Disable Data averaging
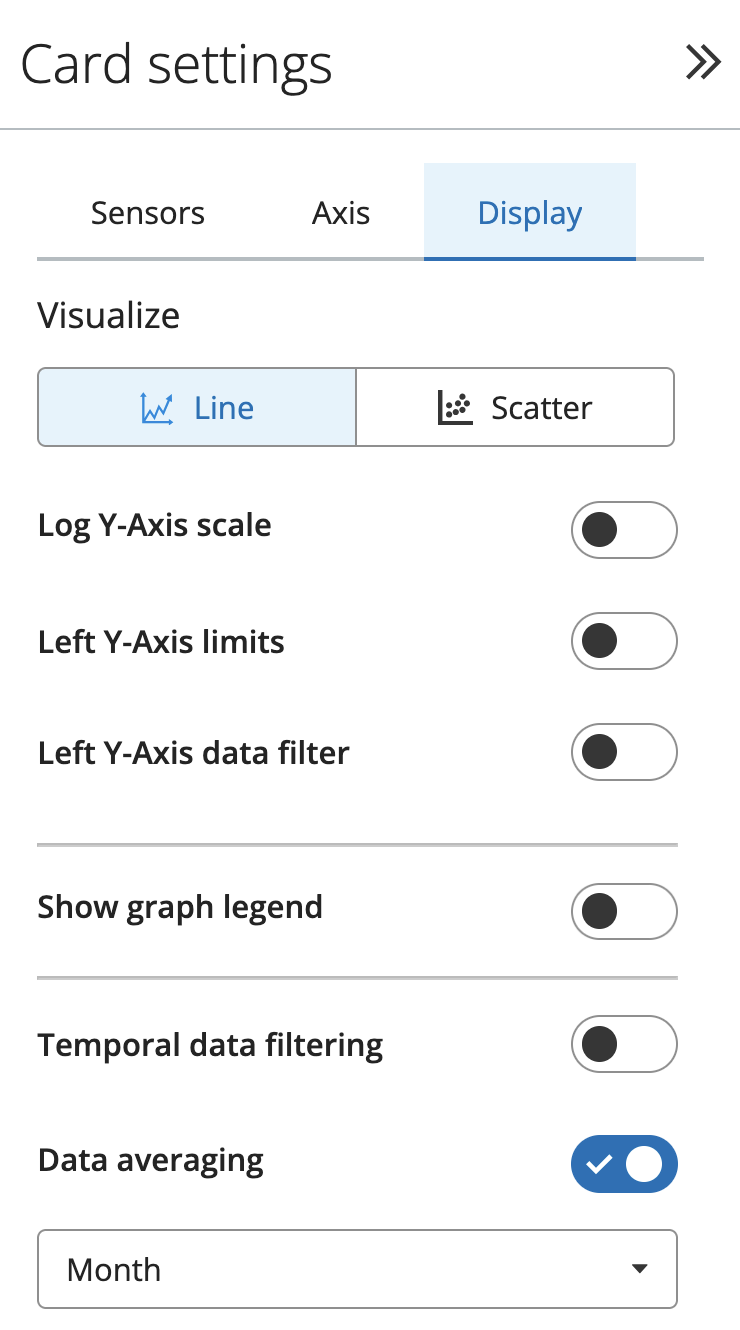Image resolution: width=740 pixels, height=1330 pixels. (x=624, y=1164)
